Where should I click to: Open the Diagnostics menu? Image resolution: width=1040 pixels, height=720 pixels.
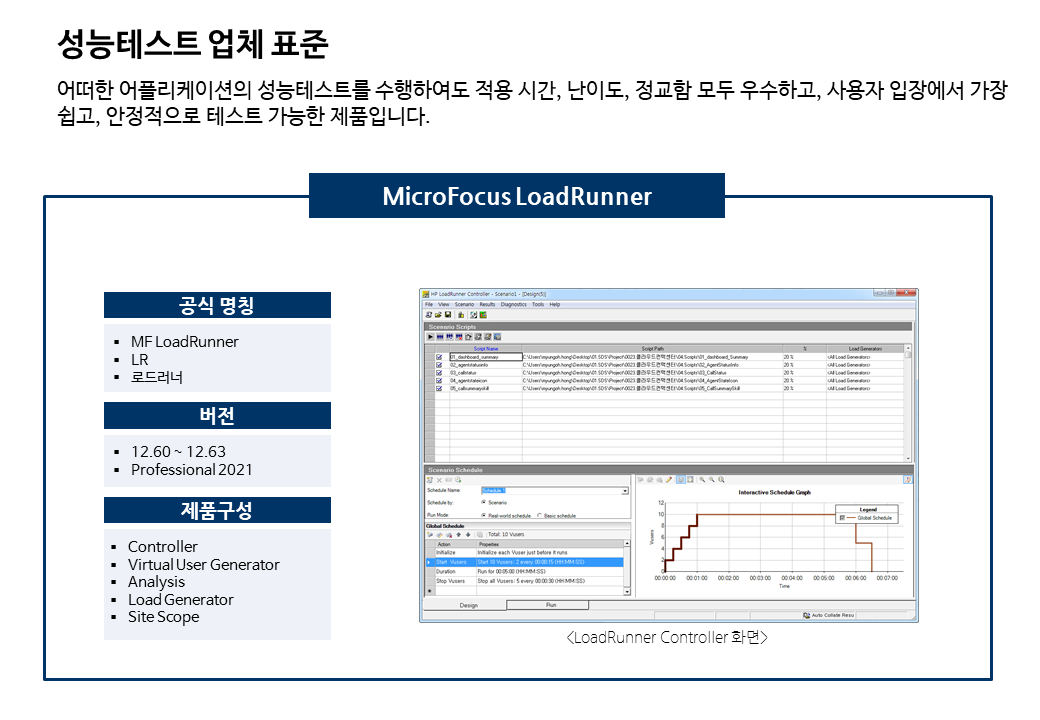(513, 304)
